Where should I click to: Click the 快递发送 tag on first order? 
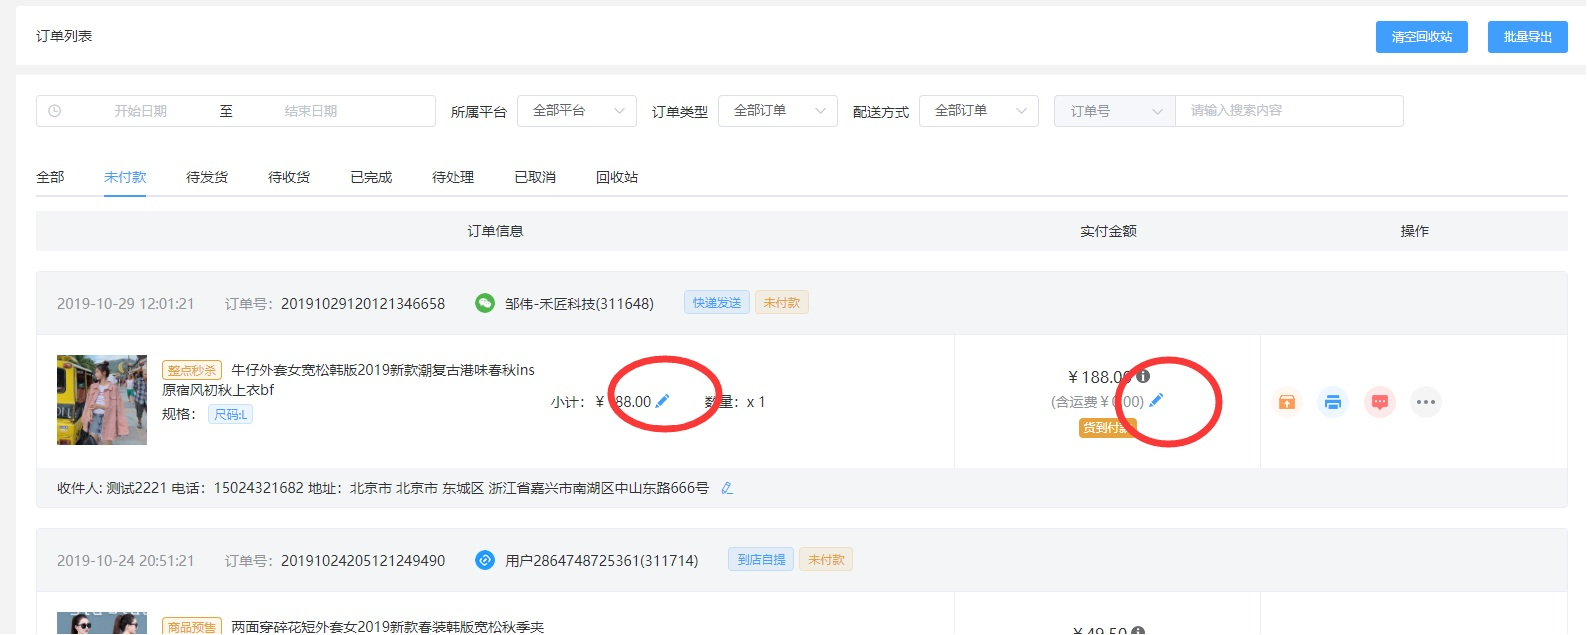point(717,303)
